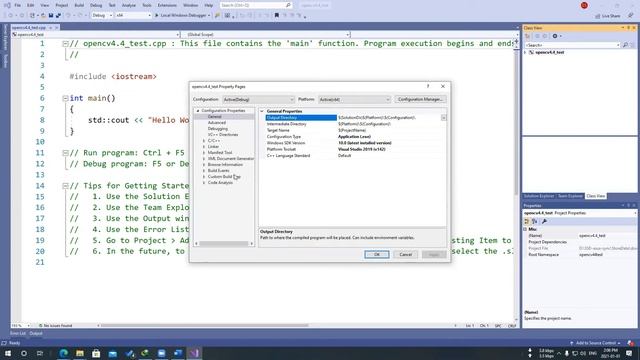Image resolution: width=640 pixels, height=360 pixels.
Task: Click in the Class View search field
Action: click(x=572, y=45)
